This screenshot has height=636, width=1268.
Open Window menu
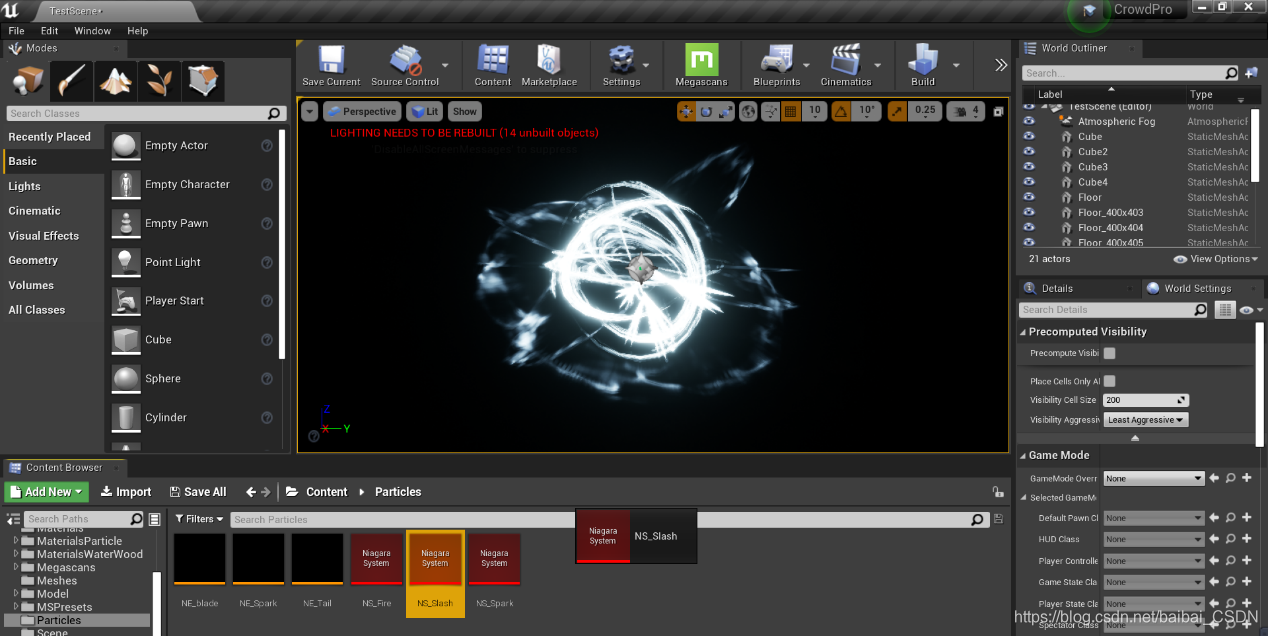(93, 31)
